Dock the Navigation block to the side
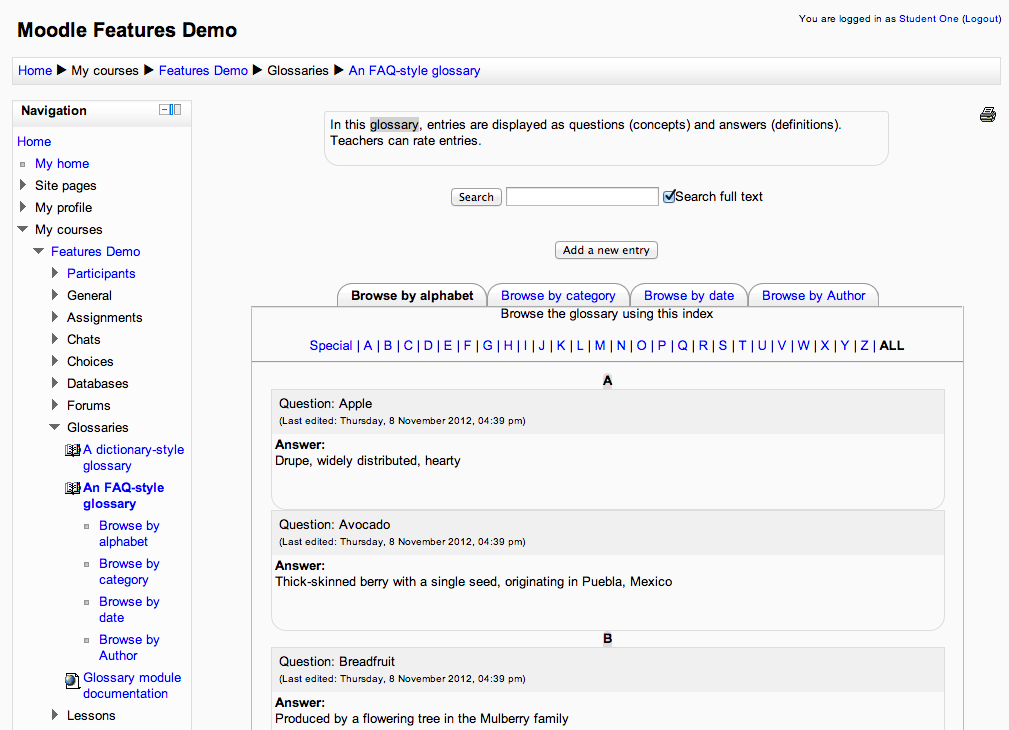The width and height of the screenshot is (1009, 730). click(x=176, y=110)
